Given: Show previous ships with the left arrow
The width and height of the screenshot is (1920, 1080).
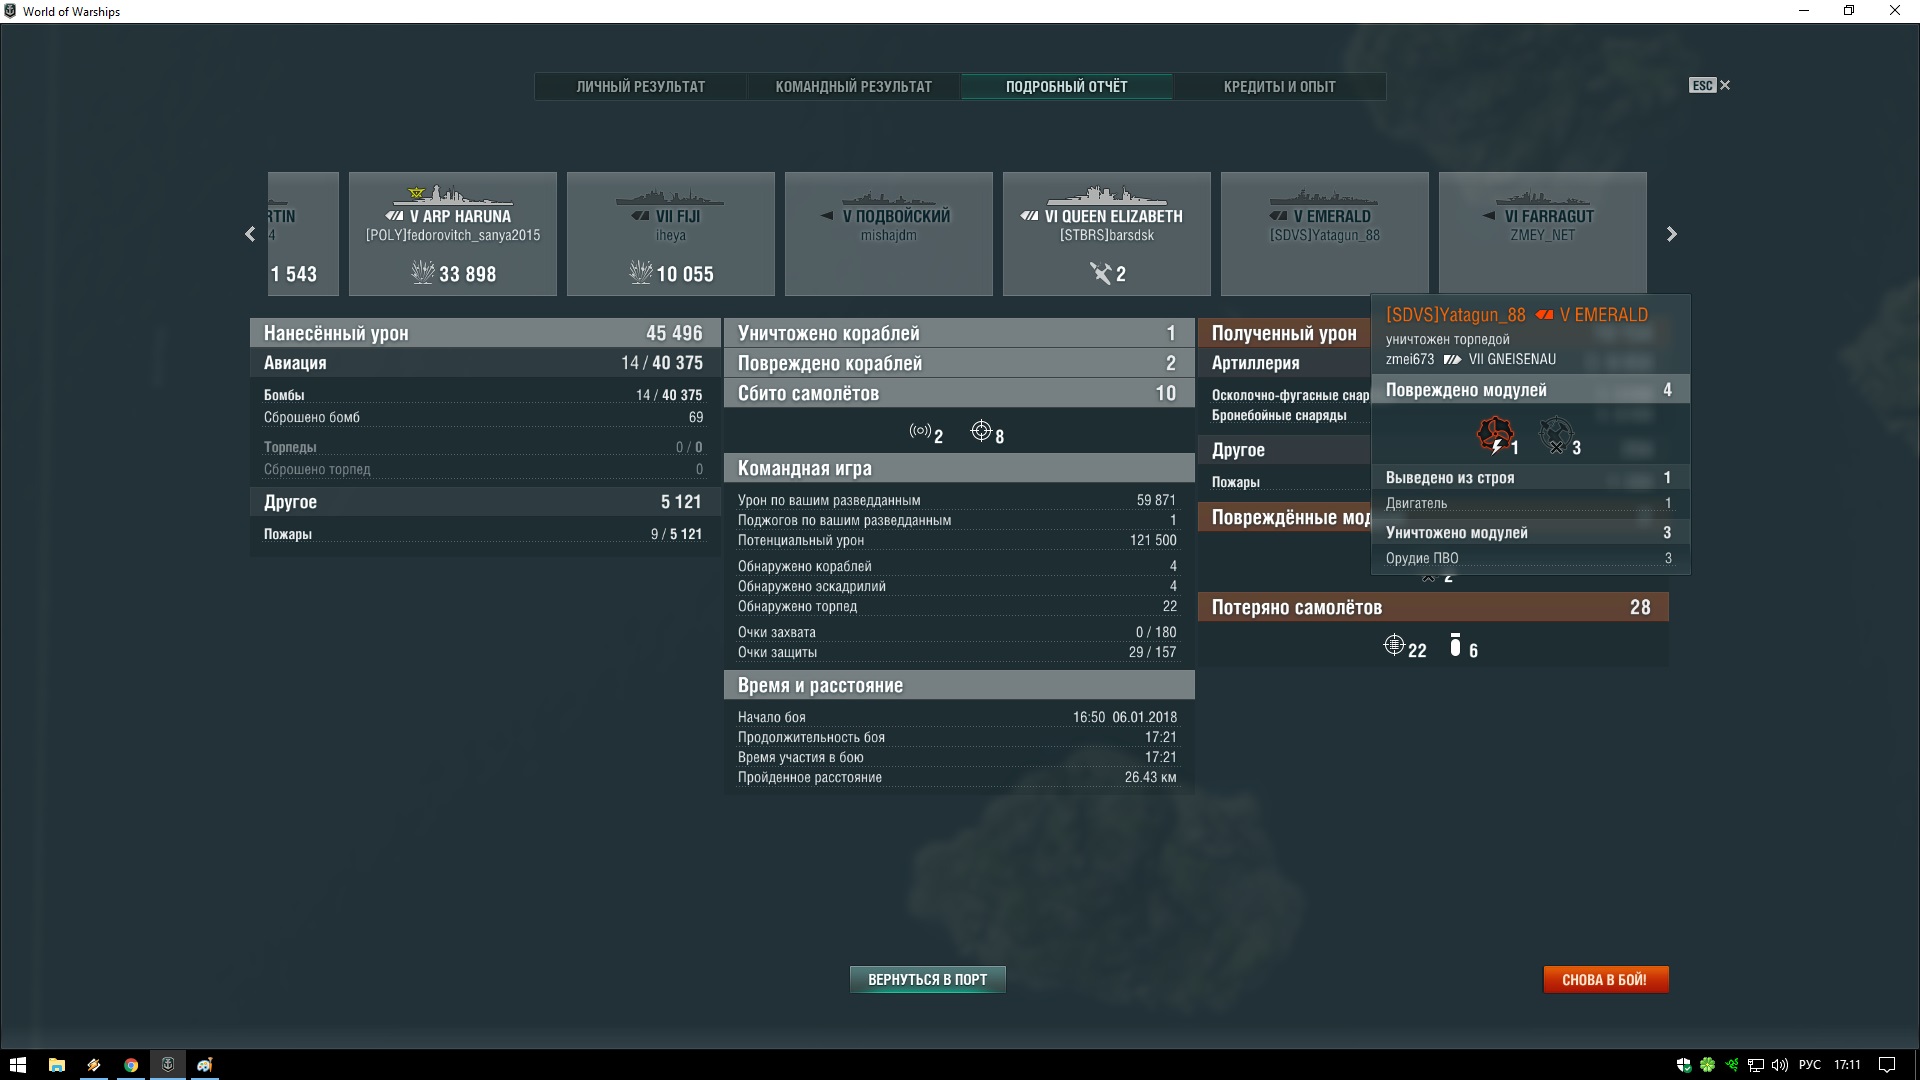Looking at the screenshot, I should (x=250, y=234).
